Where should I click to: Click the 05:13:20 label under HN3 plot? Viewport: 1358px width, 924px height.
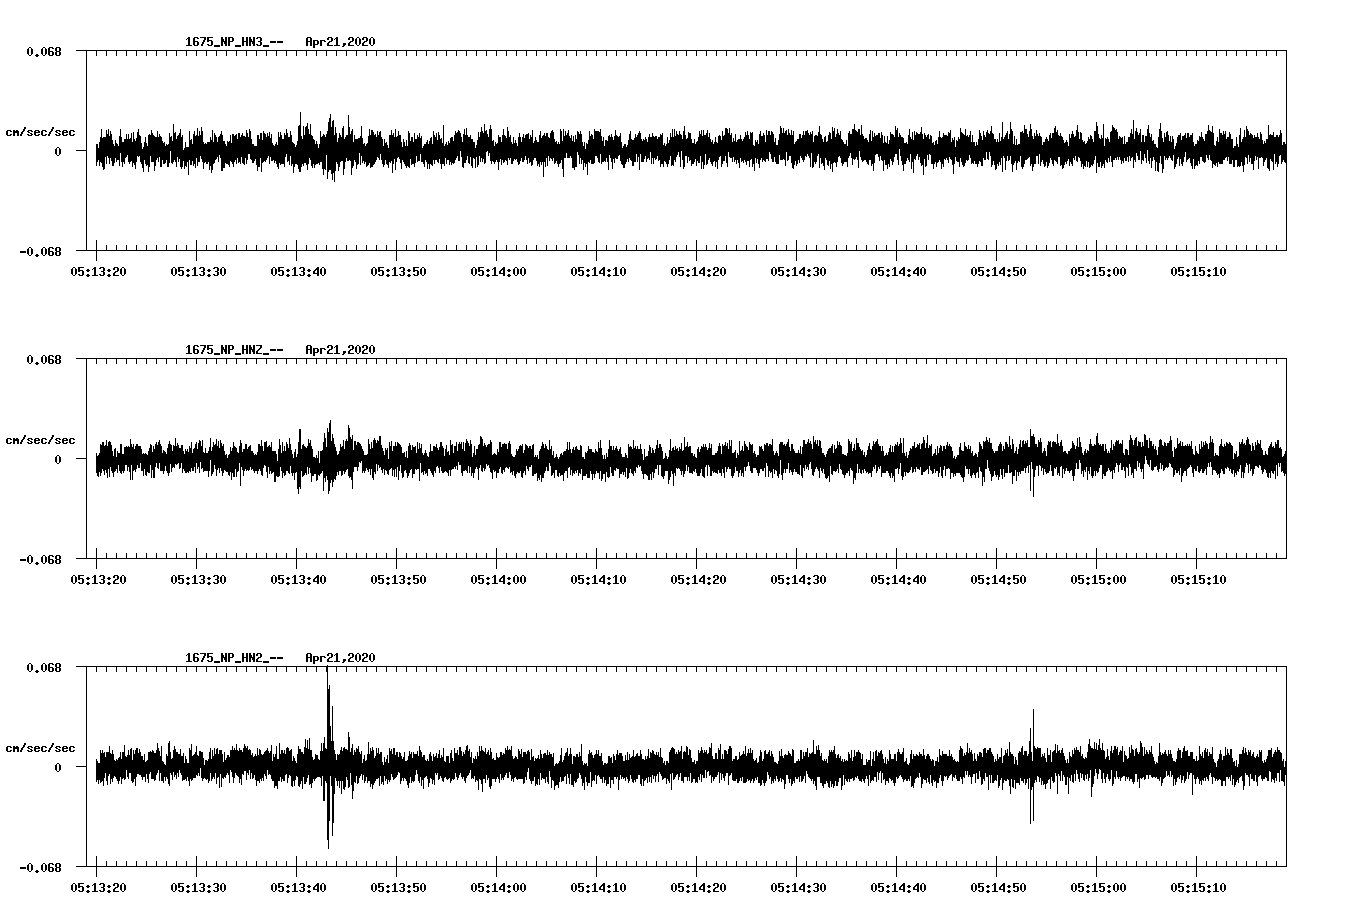point(96,271)
